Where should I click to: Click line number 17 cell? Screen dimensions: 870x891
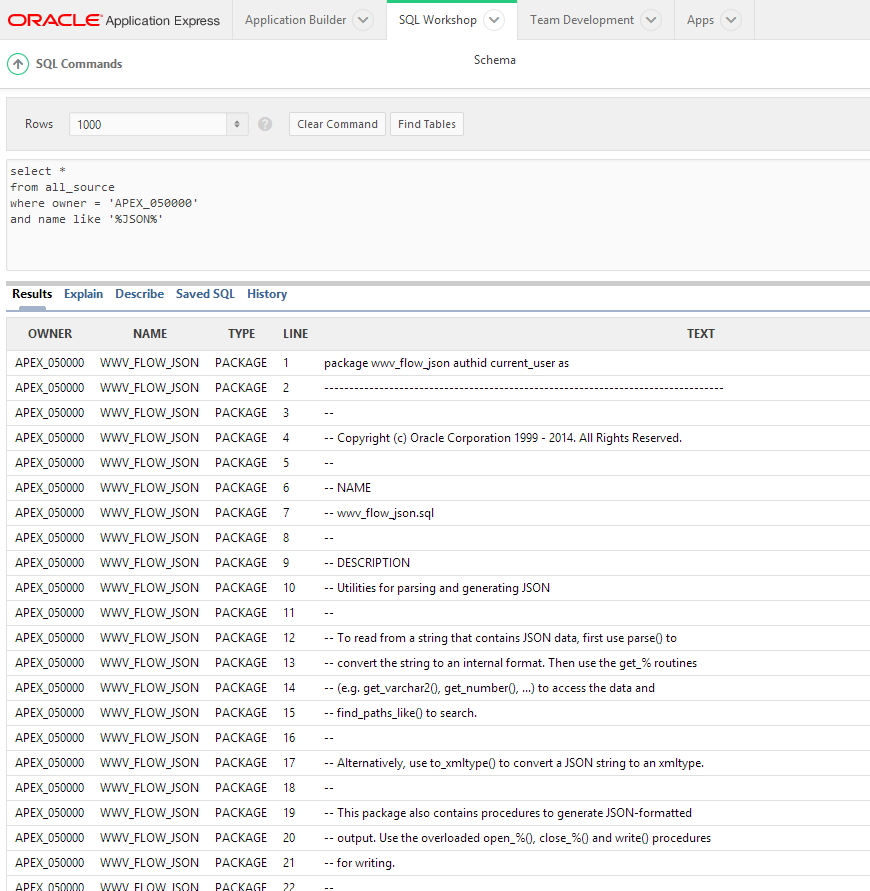pos(289,763)
